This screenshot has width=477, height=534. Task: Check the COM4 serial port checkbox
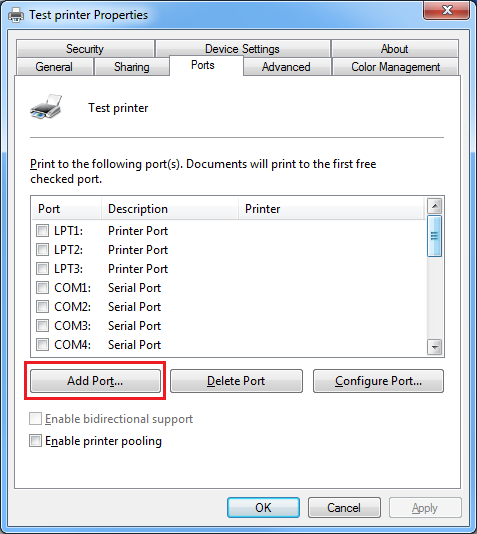(x=42, y=344)
